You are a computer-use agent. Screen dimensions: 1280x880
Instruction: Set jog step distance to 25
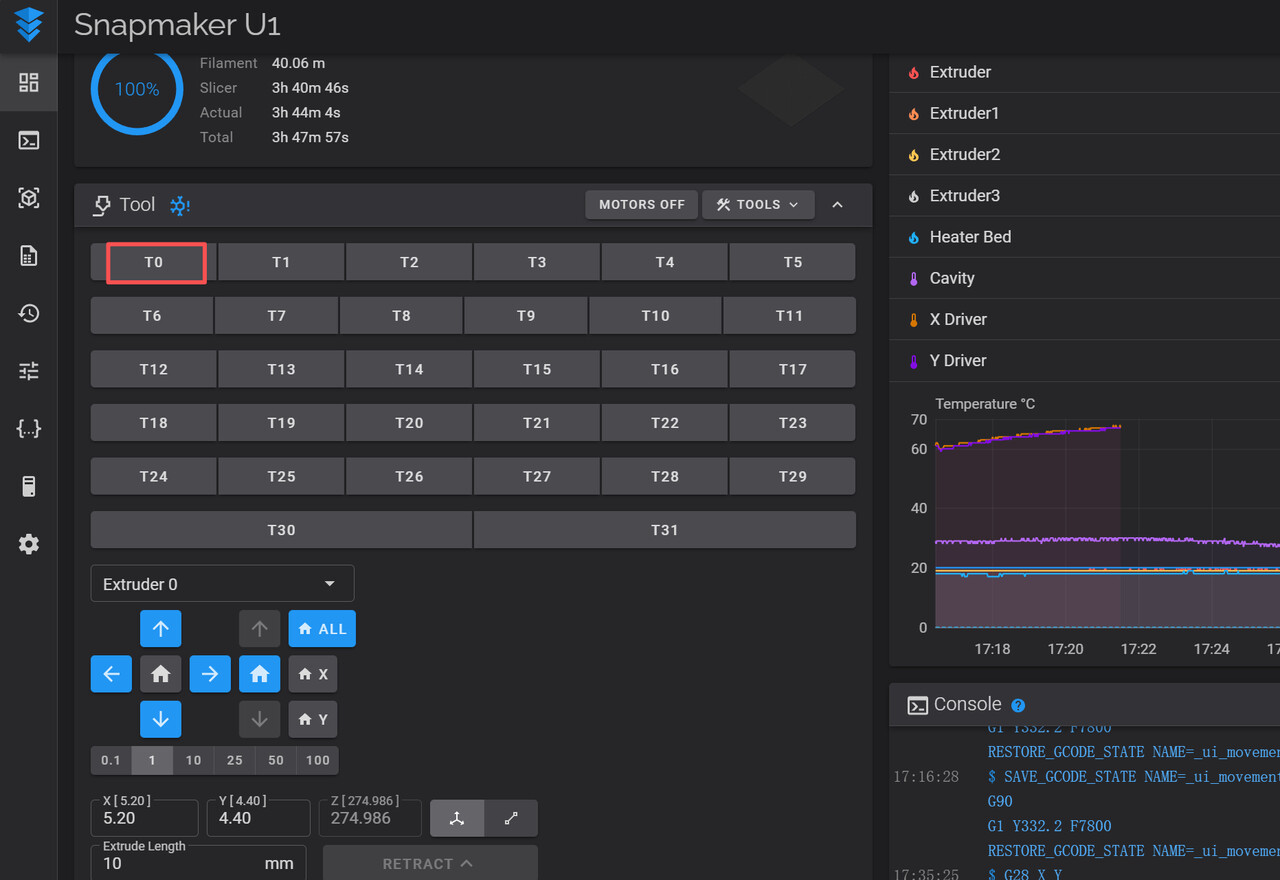234,760
